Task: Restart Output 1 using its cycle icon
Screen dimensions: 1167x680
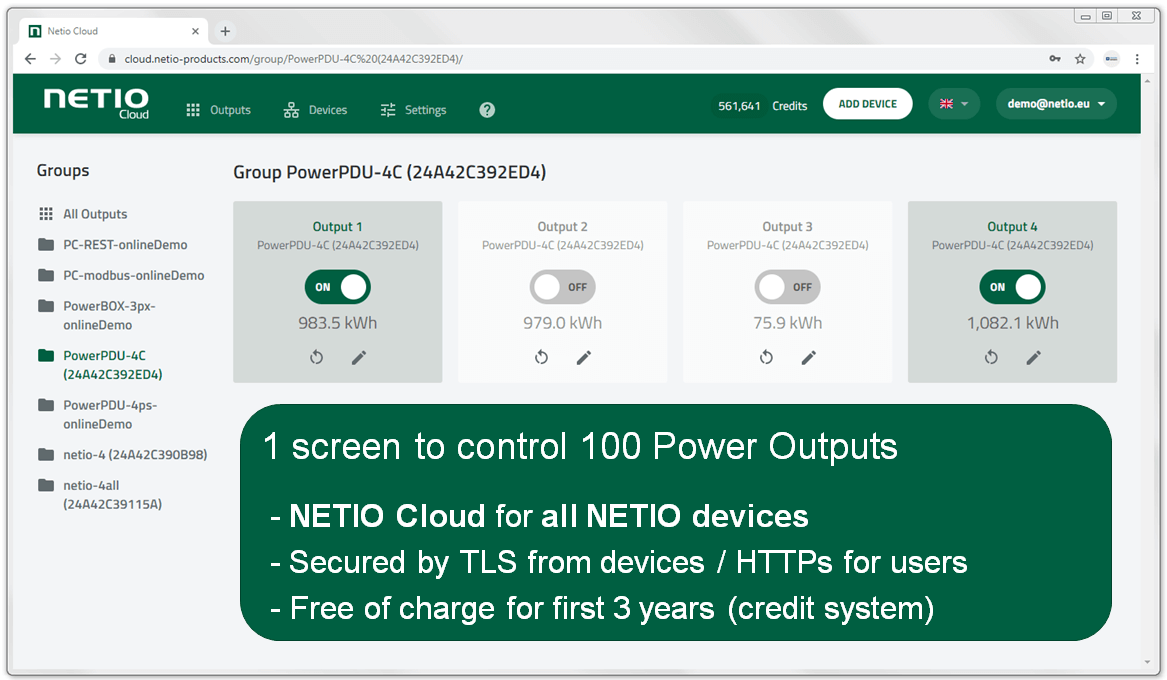Action: click(316, 358)
